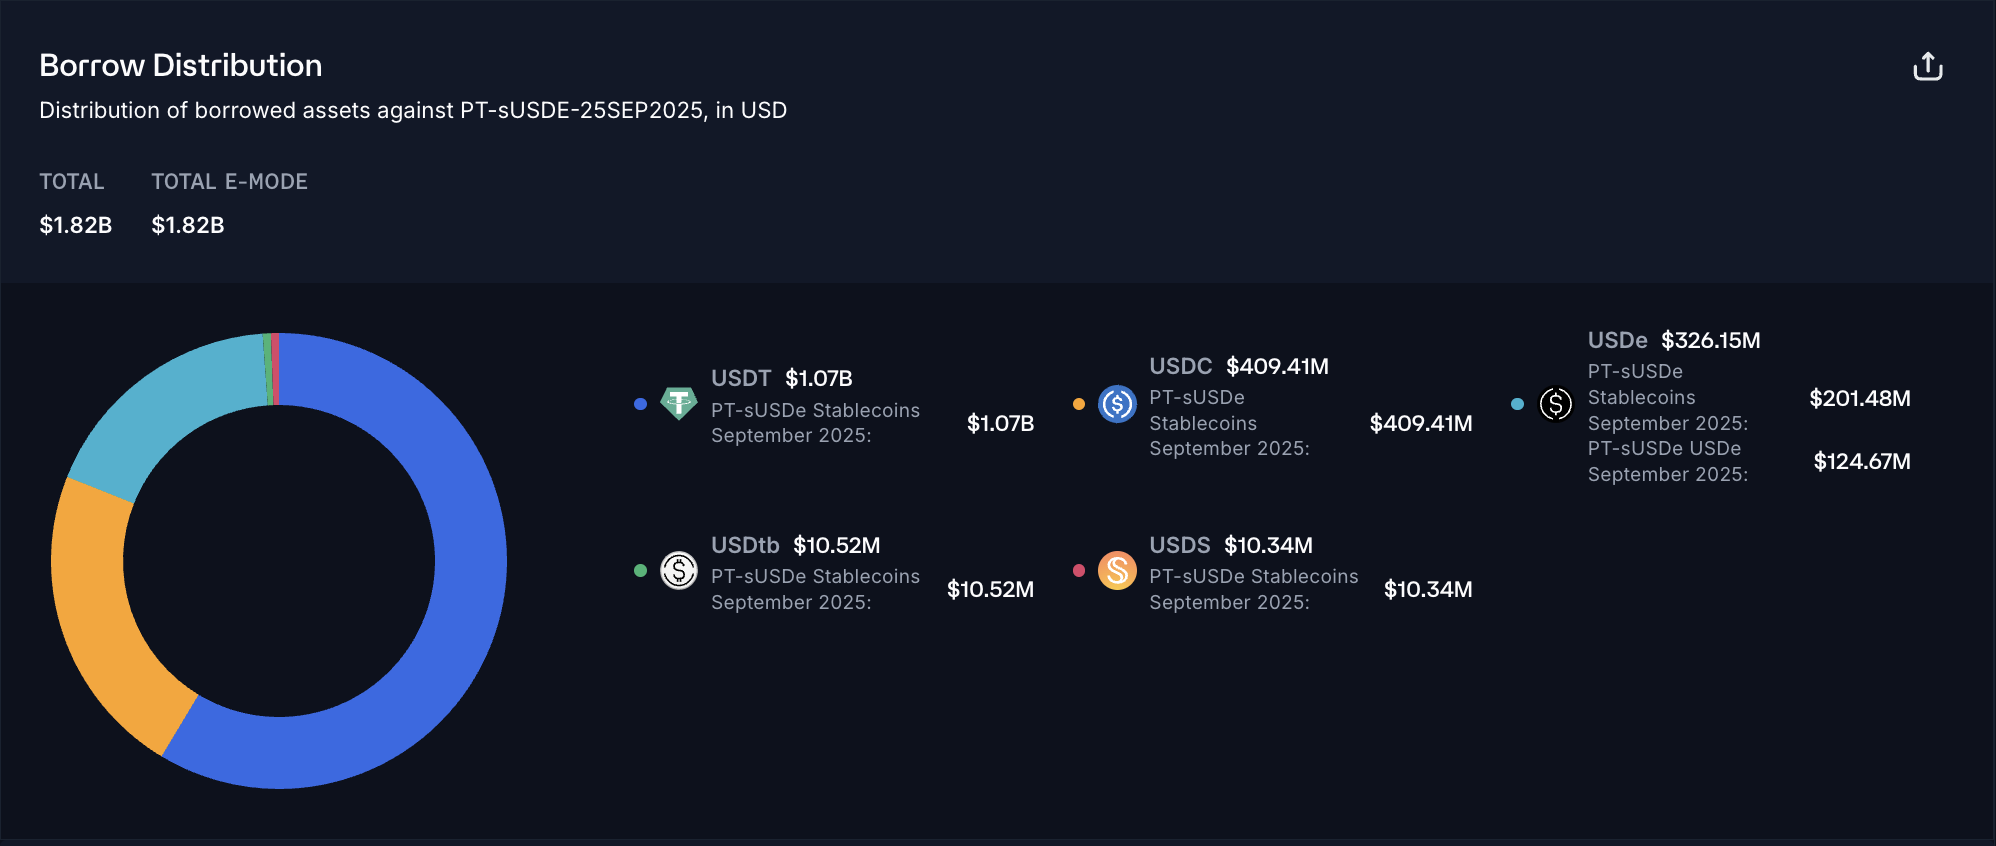Click the USDT $1.07B legend heading
The width and height of the screenshot is (1996, 846).
781,378
